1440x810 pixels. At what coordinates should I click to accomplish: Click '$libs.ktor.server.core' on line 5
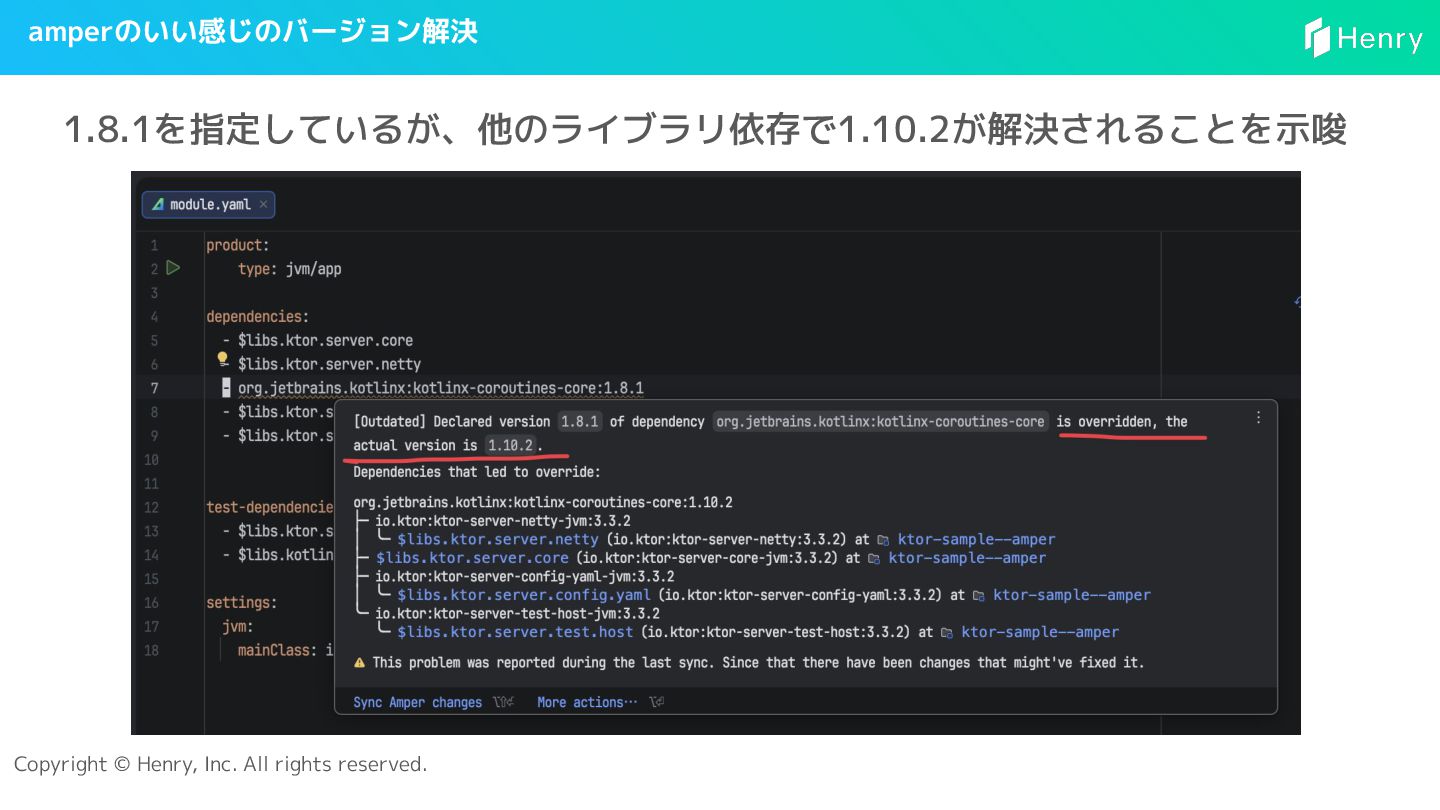(x=325, y=340)
